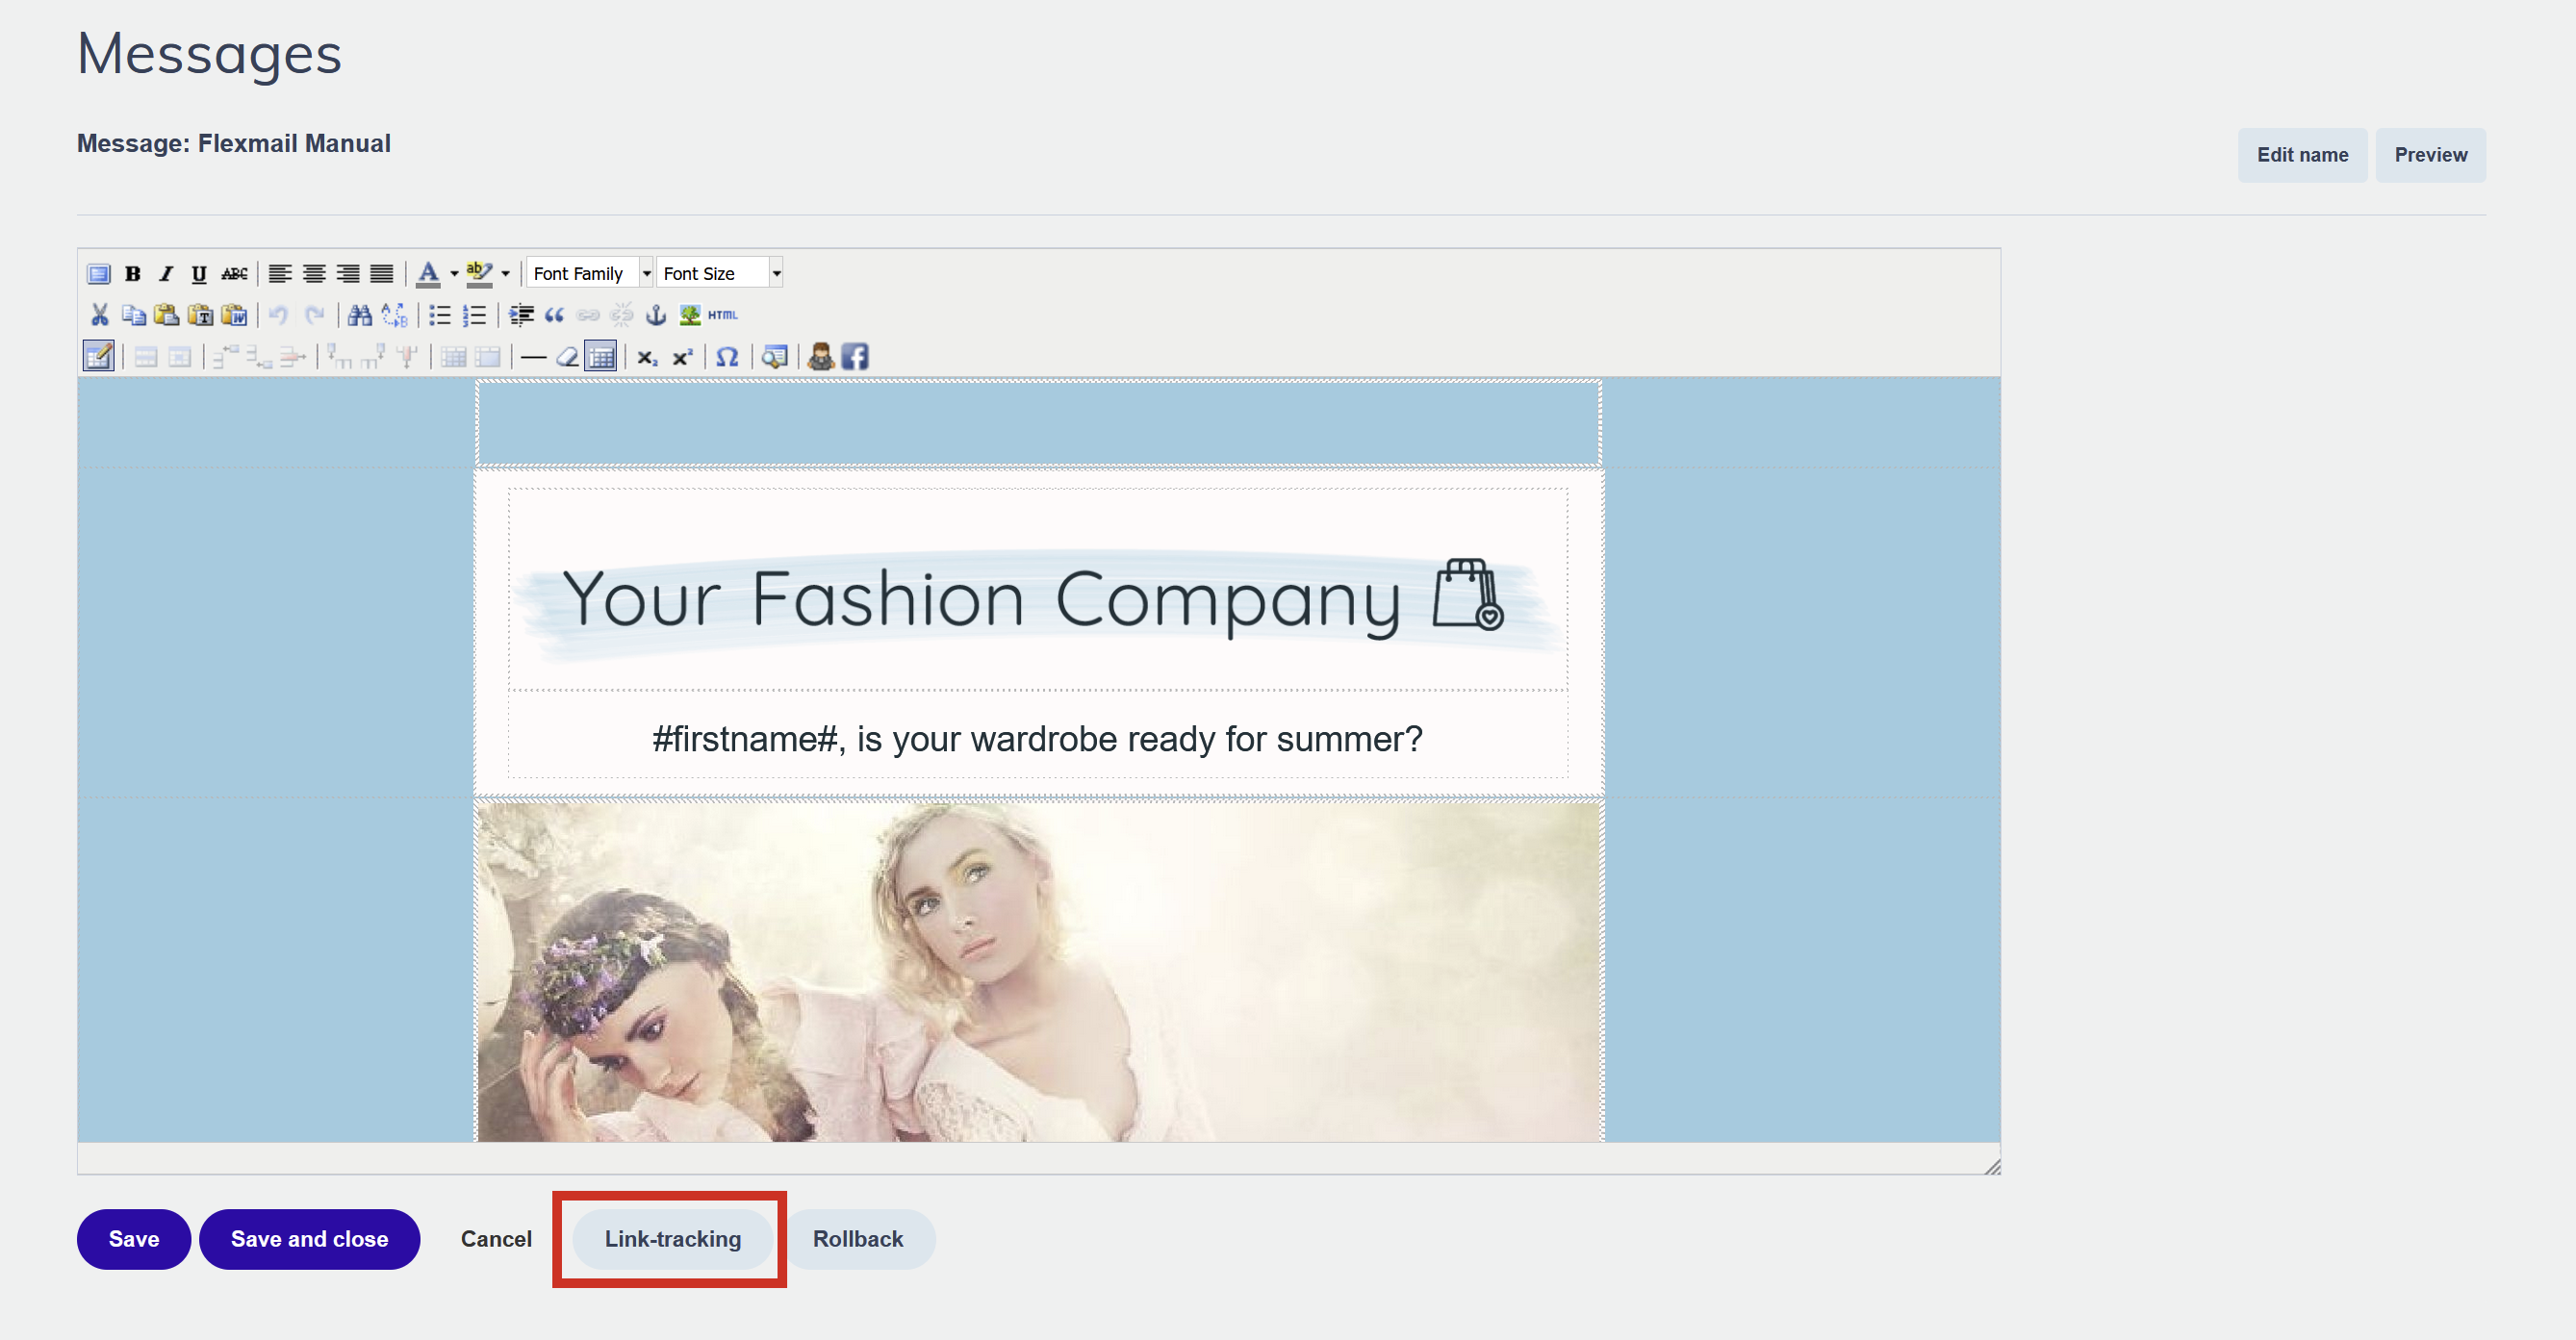The image size is (2576, 1340).
Task: Click the scissors Cut icon
Action: (99, 316)
